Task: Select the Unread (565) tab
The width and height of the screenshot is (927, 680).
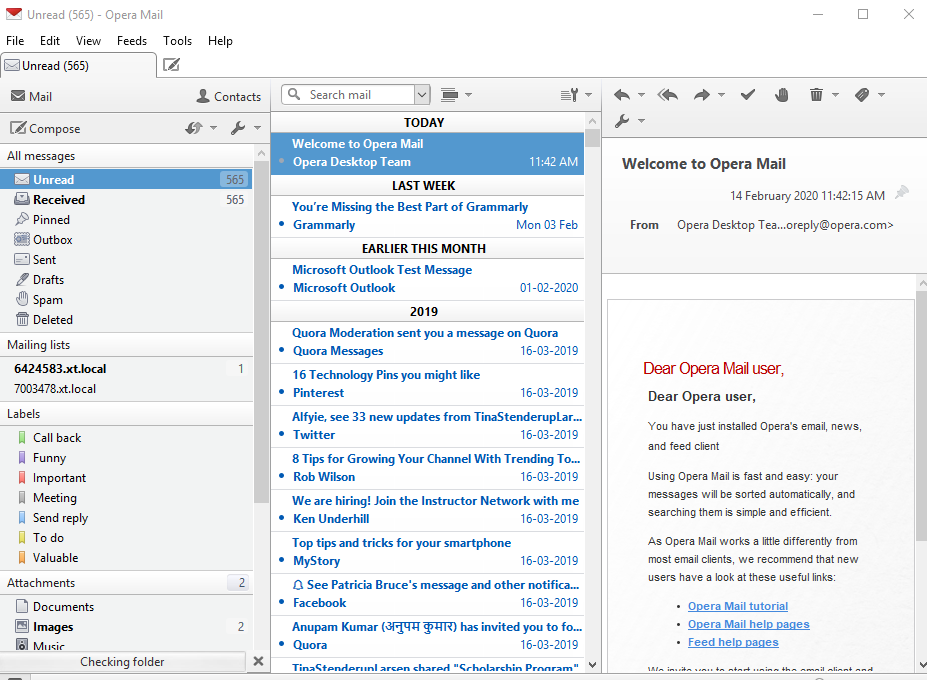Action: coord(78,65)
